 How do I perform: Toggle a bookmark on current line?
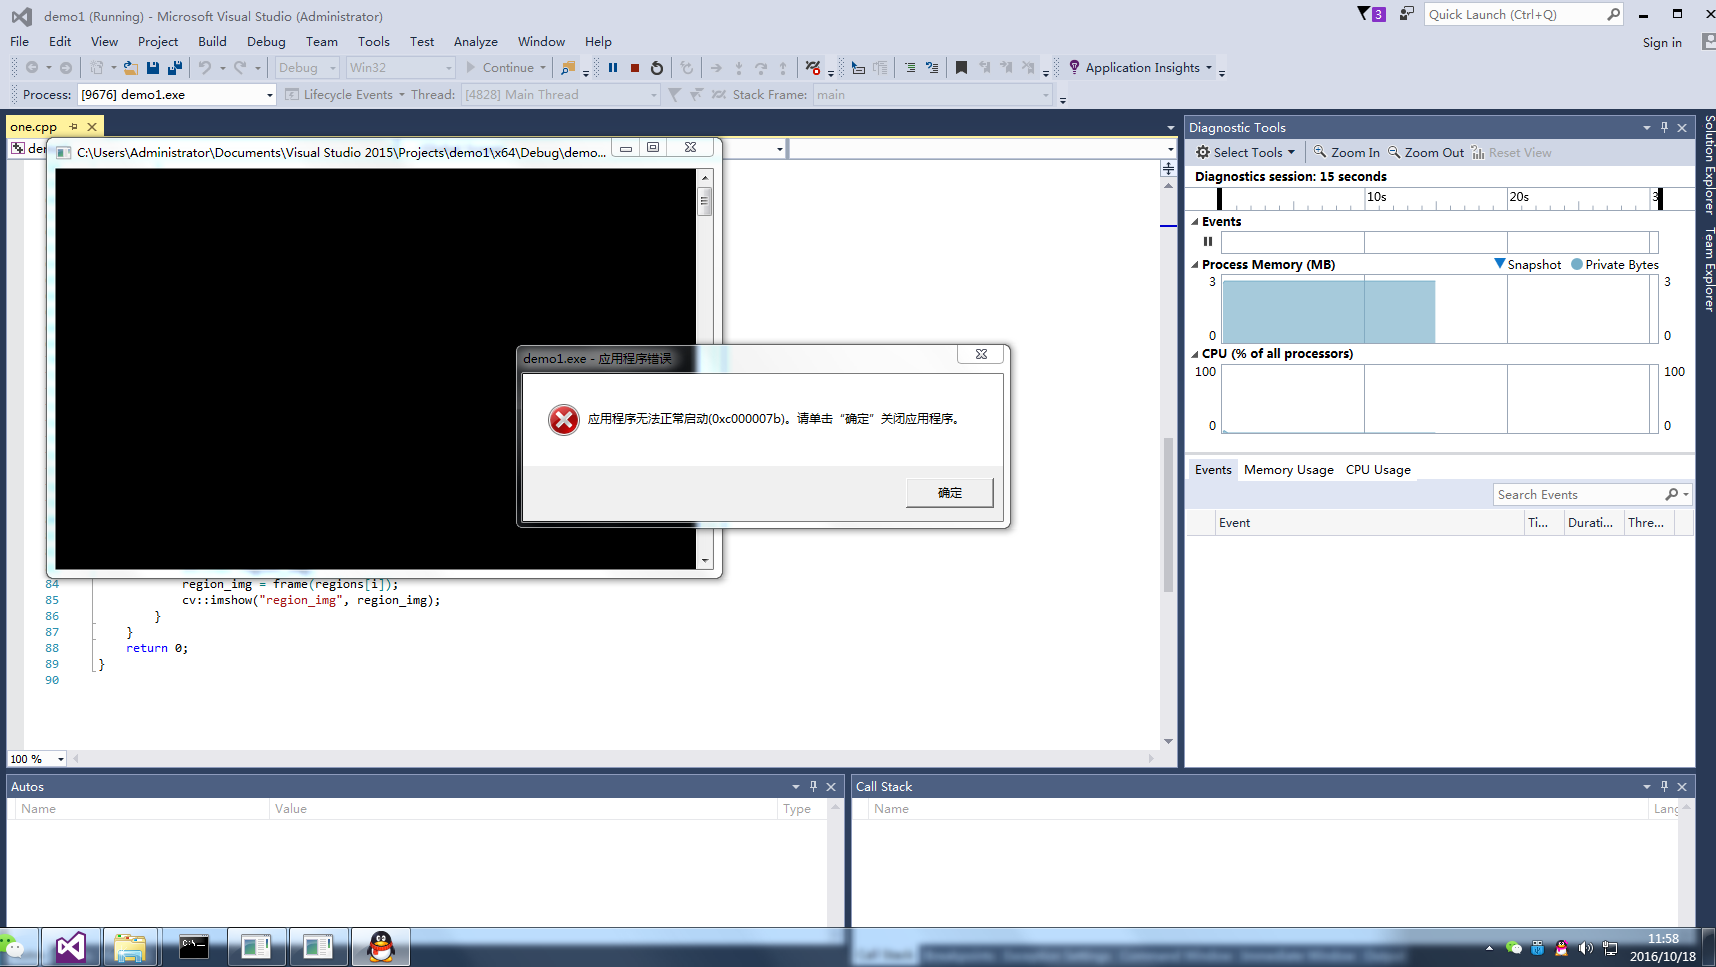[961, 68]
